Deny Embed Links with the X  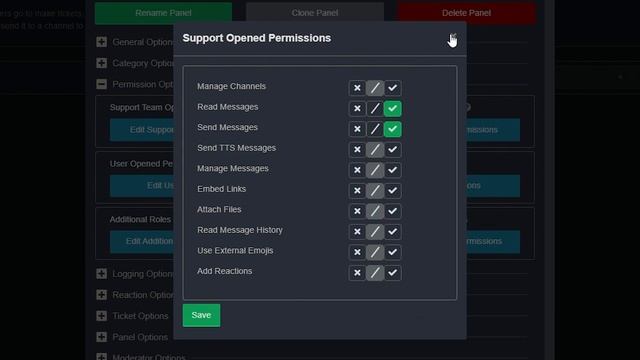[x=357, y=191]
